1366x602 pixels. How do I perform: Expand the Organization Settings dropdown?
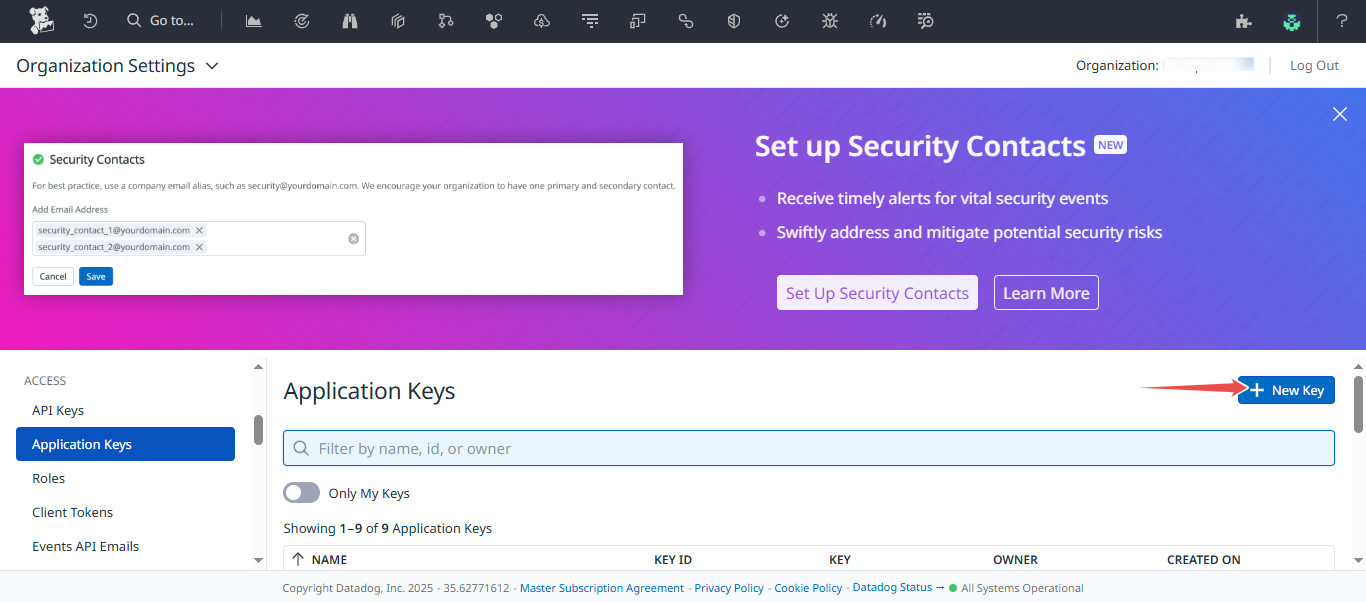[211, 65]
